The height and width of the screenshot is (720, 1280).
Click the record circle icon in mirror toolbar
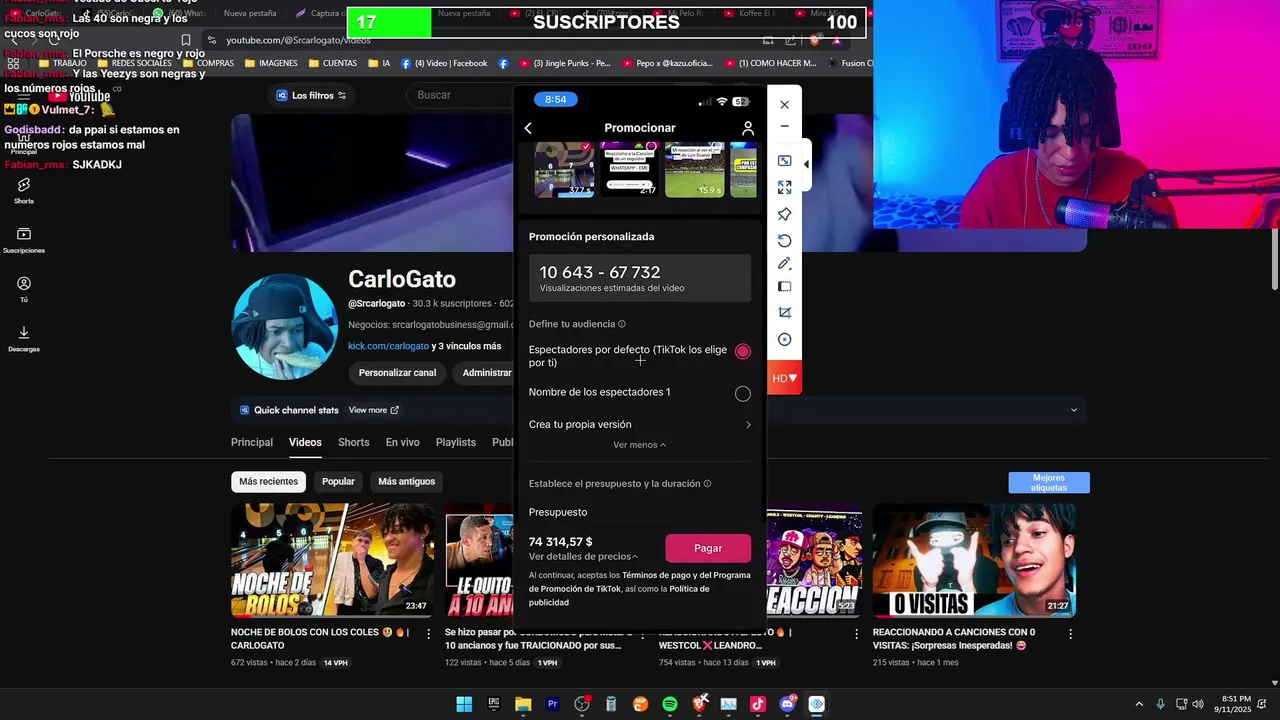click(x=784, y=340)
